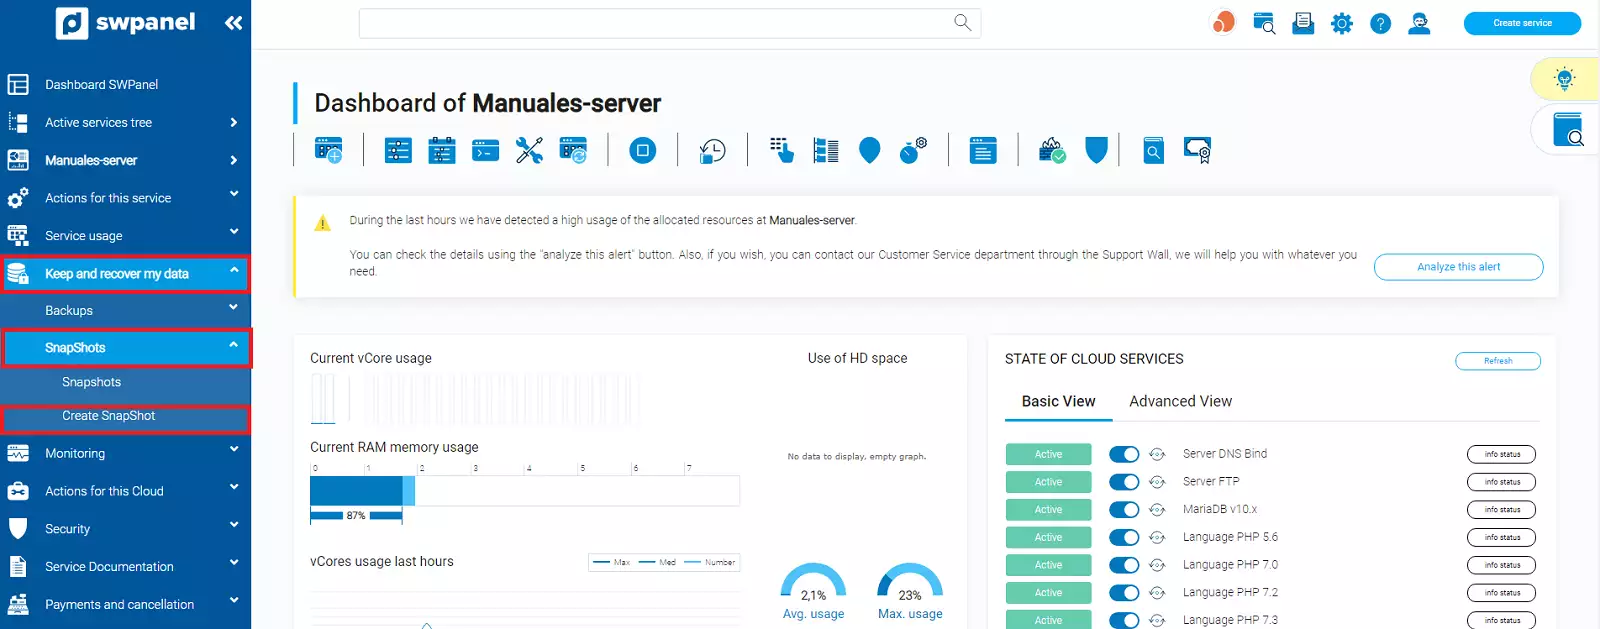The height and width of the screenshot is (629, 1600).
Task: Click the lightbulb tips icon
Action: point(1564,79)
